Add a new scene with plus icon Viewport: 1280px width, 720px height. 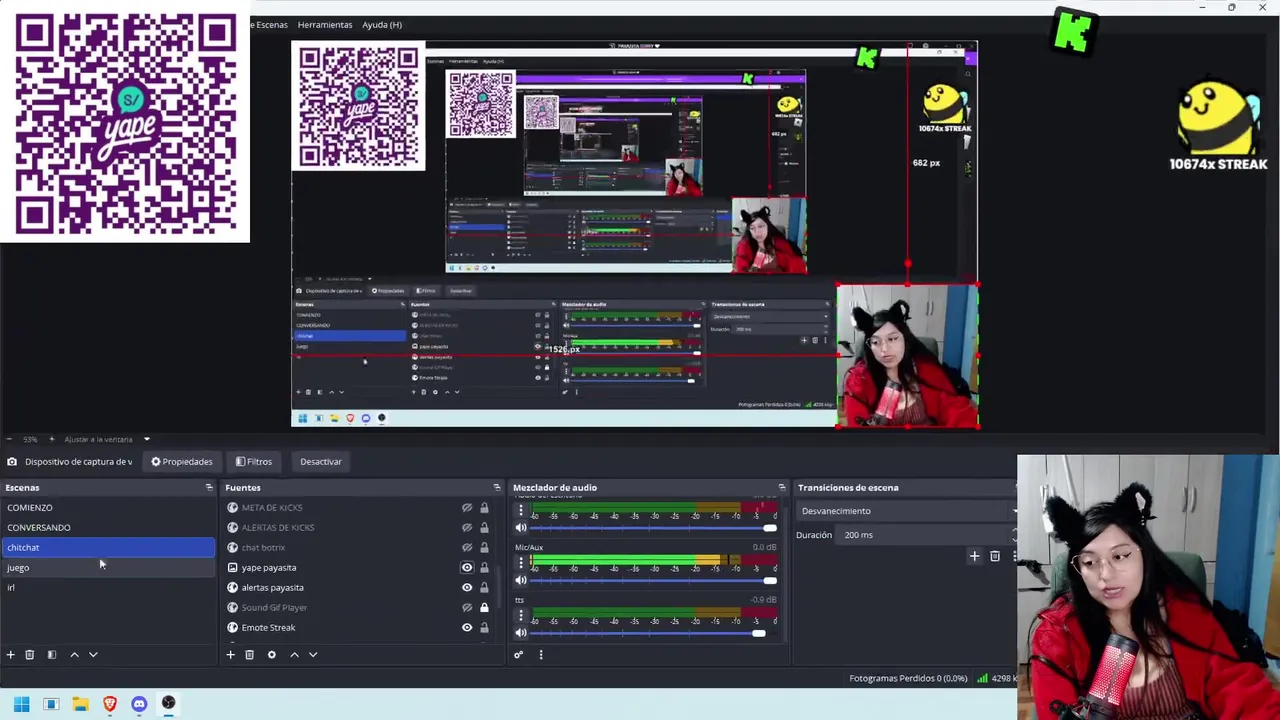[10, 654]
